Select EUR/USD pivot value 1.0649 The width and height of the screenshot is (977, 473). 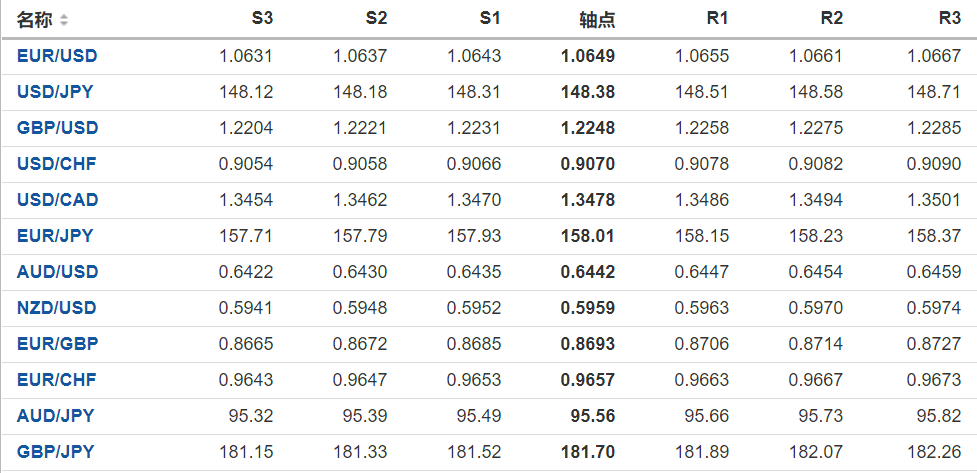589,56
